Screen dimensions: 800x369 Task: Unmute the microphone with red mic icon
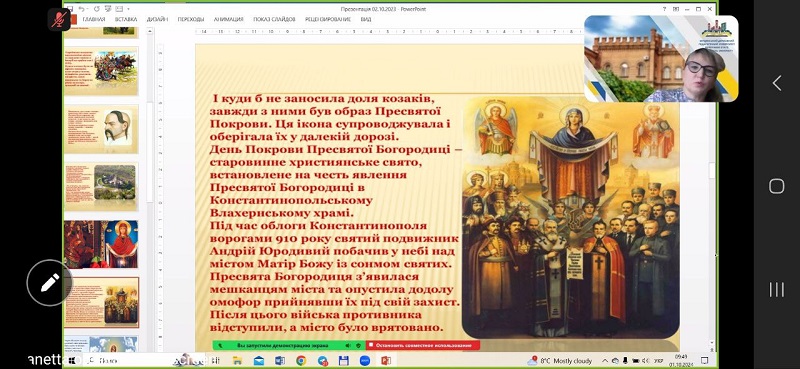click(x=60, y=20)
